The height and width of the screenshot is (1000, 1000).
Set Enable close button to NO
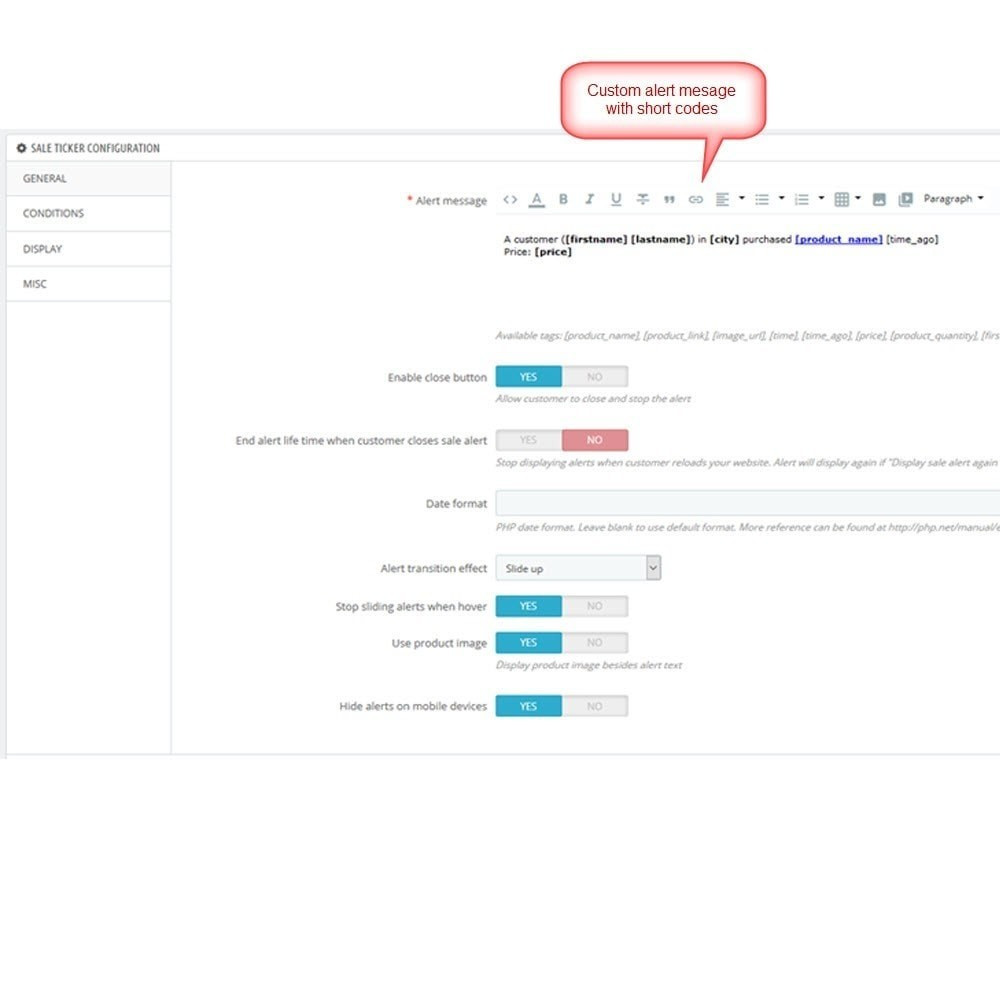[594, 377]
